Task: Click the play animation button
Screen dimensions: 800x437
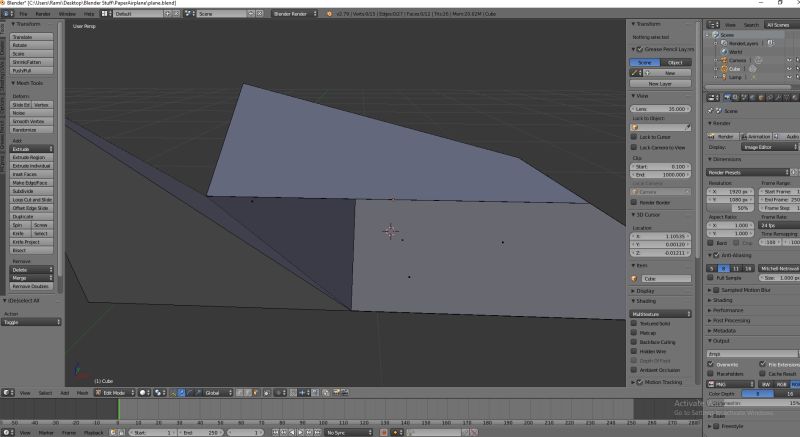Action: click(301, 432)
